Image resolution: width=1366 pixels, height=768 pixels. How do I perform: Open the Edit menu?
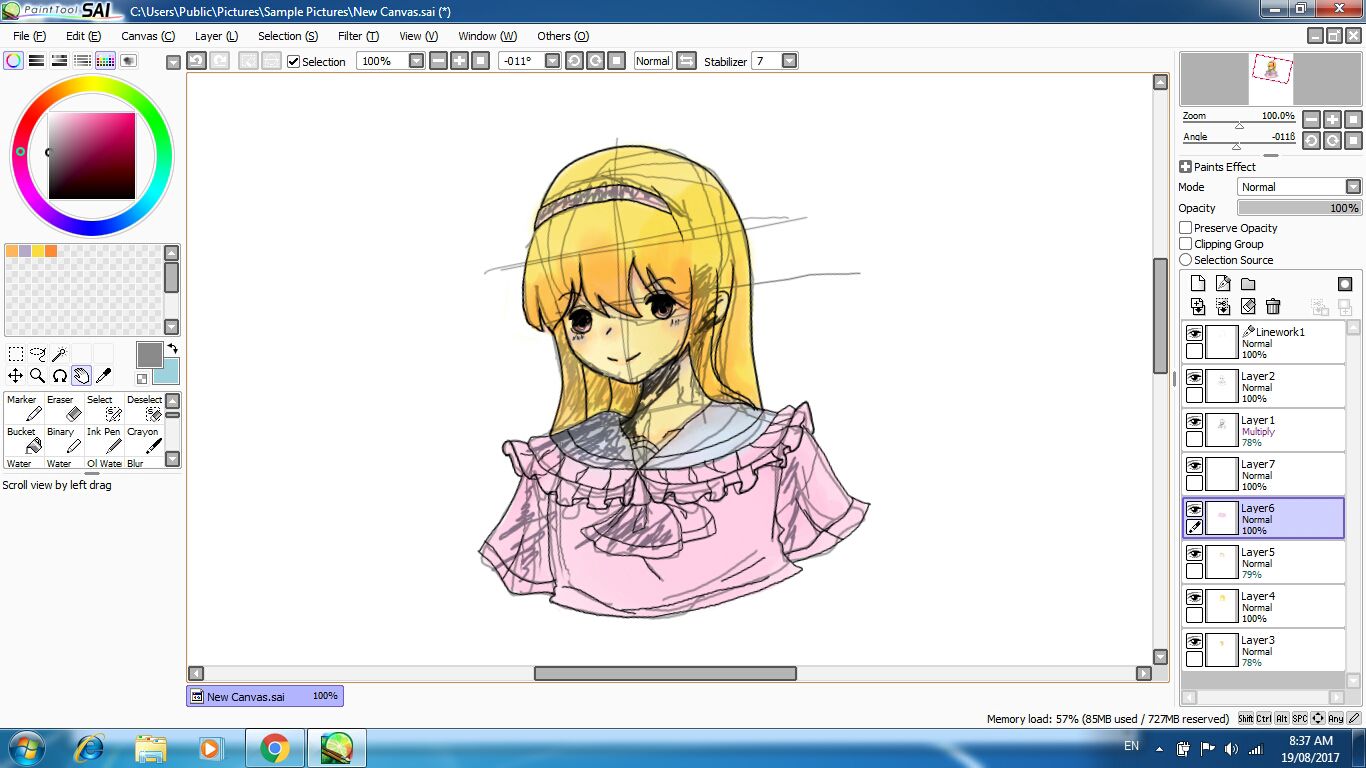83,36
